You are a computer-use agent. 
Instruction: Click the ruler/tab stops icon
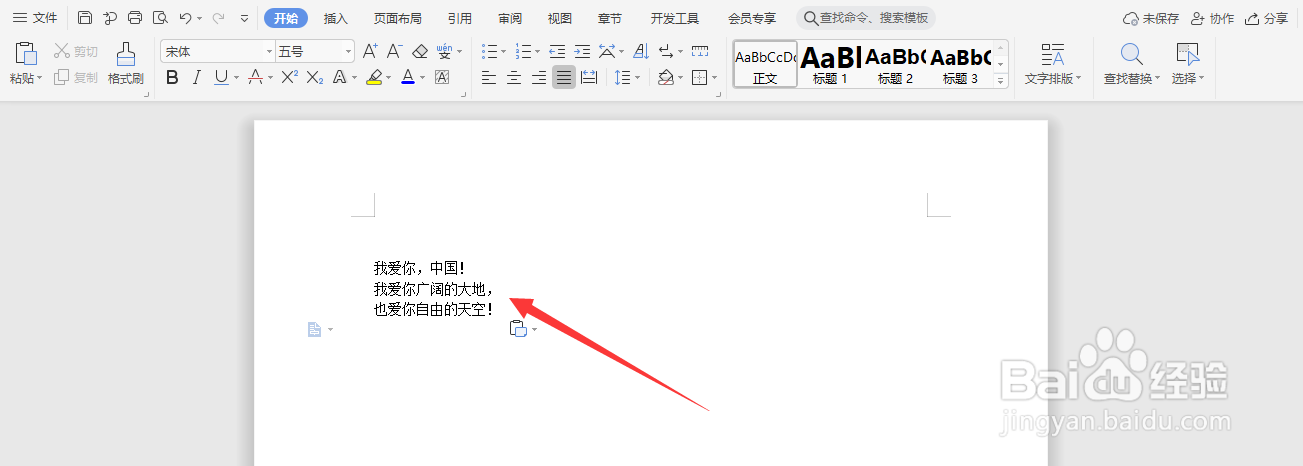pos(700,51)
